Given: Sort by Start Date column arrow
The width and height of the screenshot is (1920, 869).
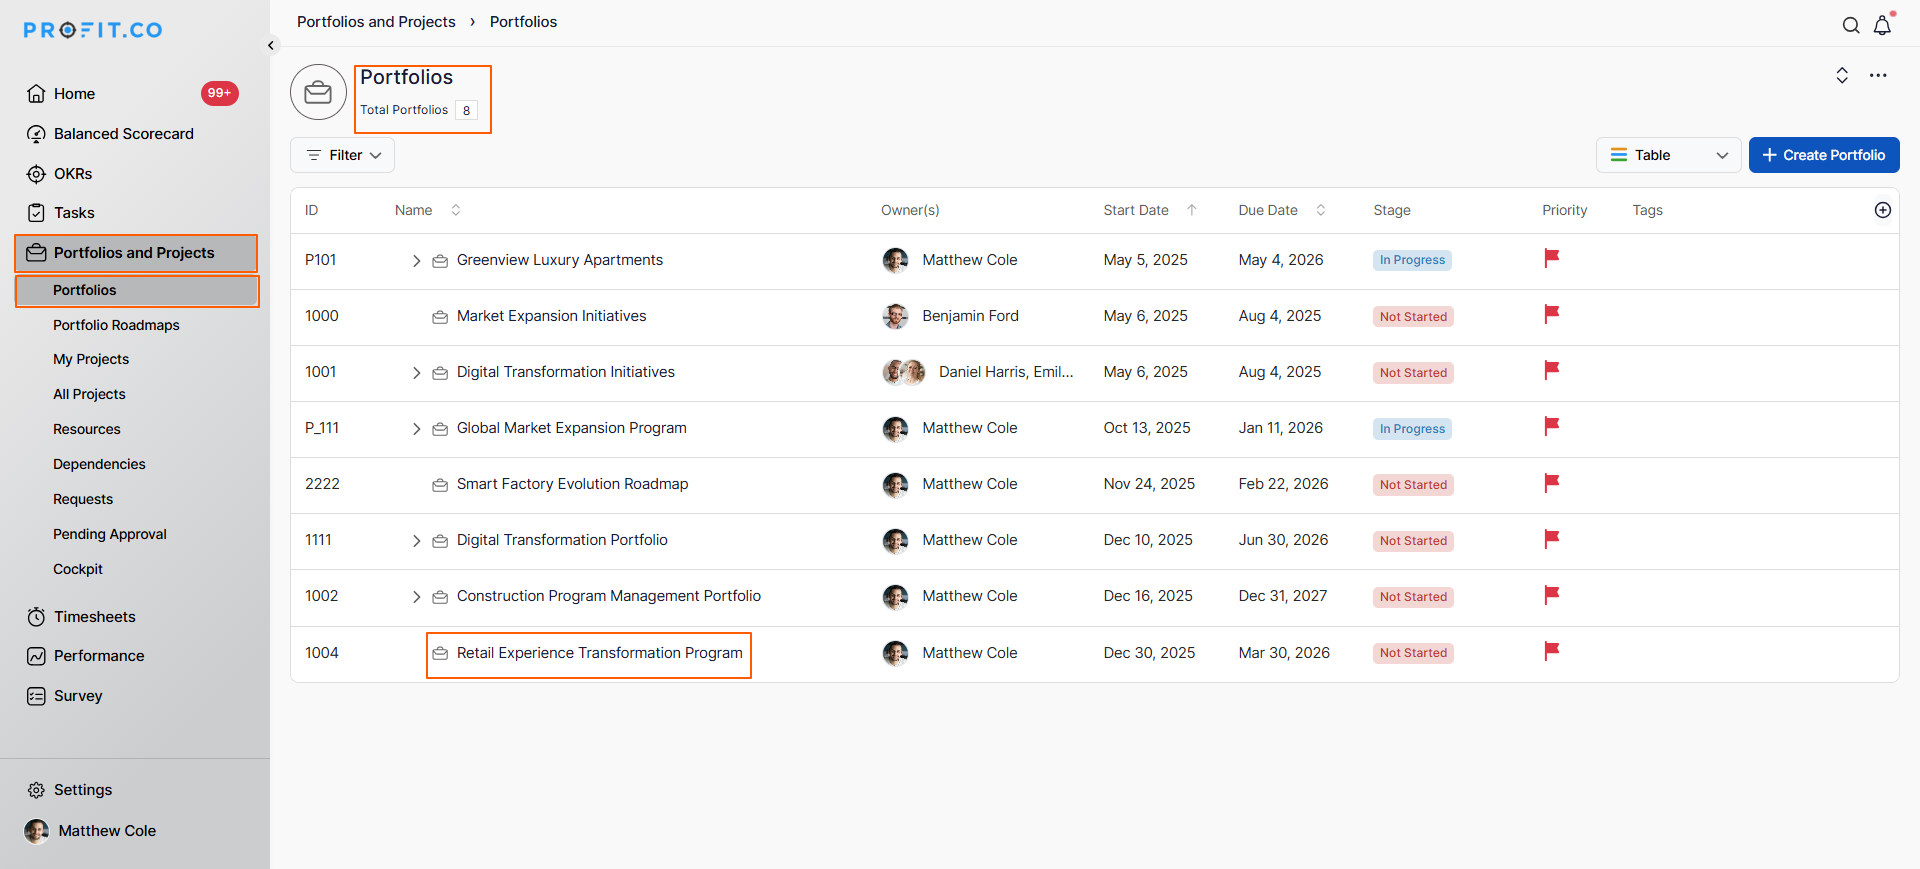Looking at the screenshot, I should click(1192, 210).
